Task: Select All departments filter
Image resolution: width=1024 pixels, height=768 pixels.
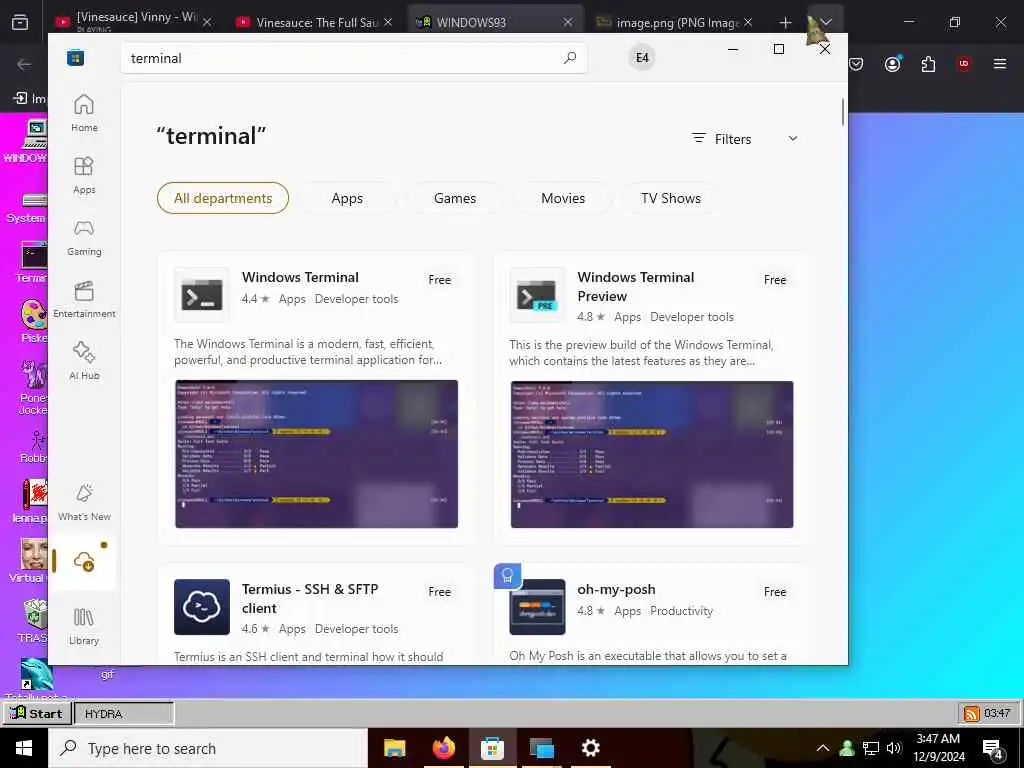Action: coord(223,198)
